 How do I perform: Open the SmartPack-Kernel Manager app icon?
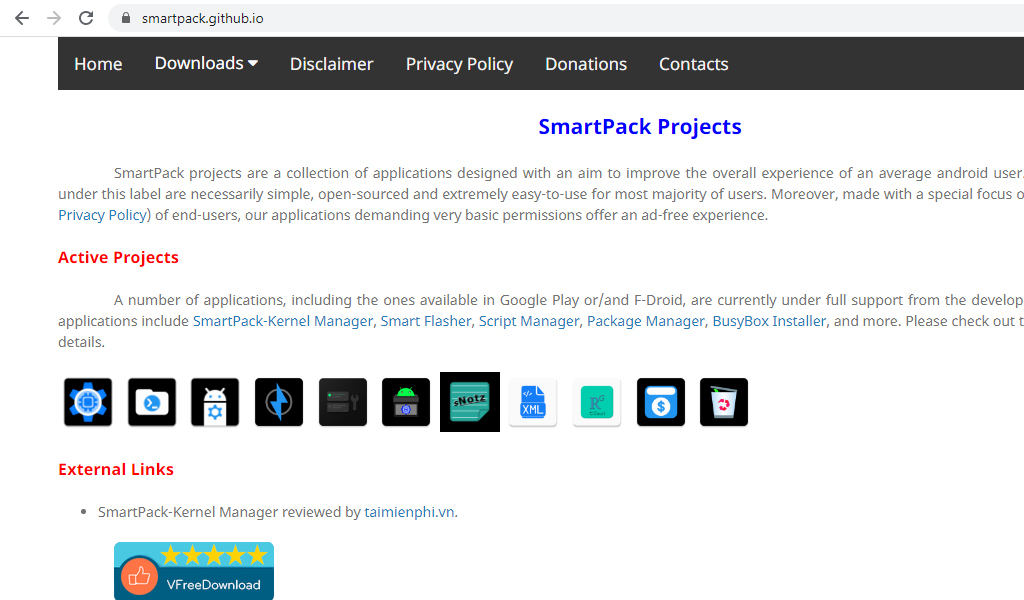(87, 401)
